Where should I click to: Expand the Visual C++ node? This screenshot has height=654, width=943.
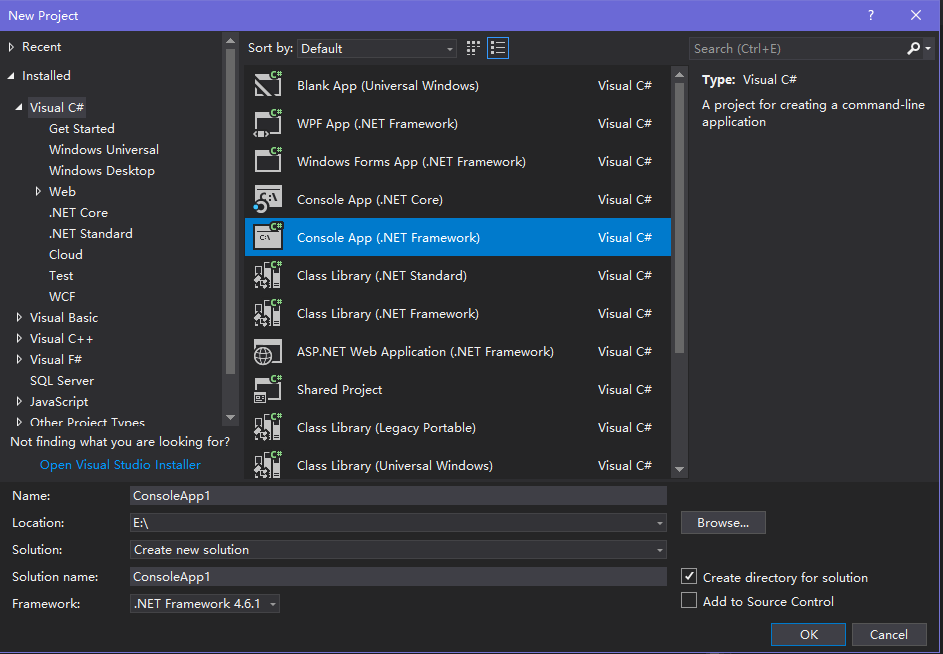19,339
